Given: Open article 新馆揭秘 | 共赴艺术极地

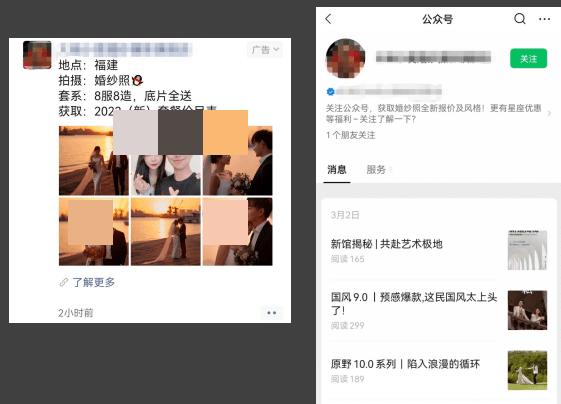Looking at the screenshot, I should coord(386,244).
